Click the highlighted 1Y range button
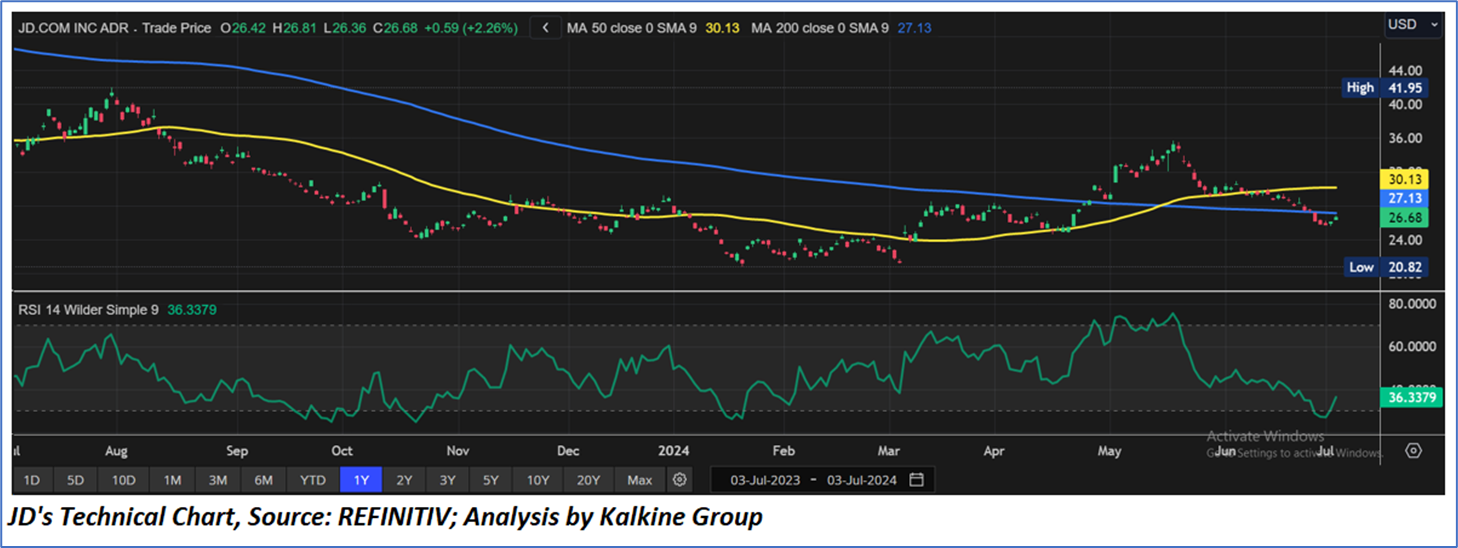 point(361,480)
